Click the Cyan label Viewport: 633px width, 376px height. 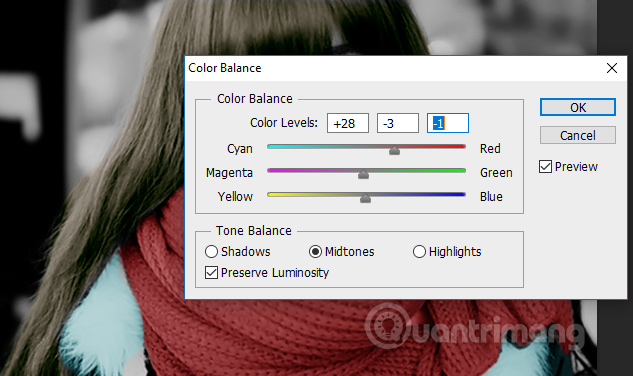point(240,149)
